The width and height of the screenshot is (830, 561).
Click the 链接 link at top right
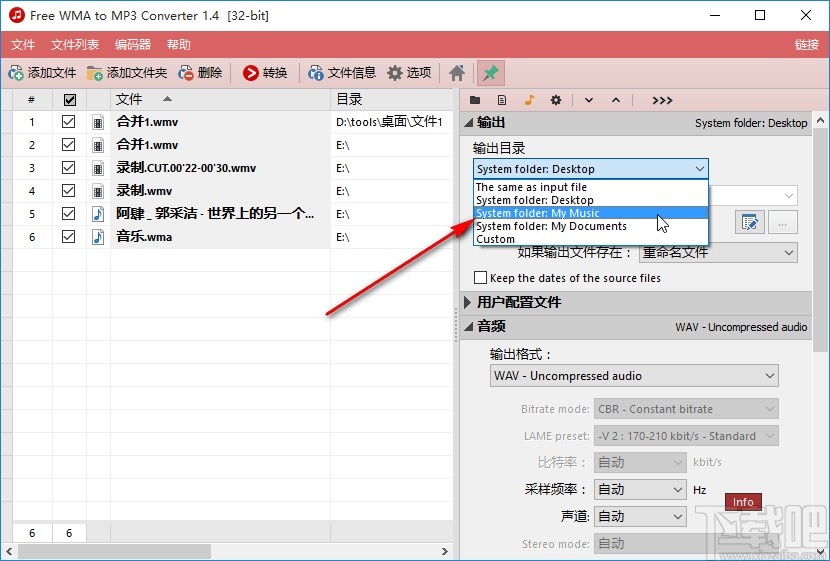807,44
